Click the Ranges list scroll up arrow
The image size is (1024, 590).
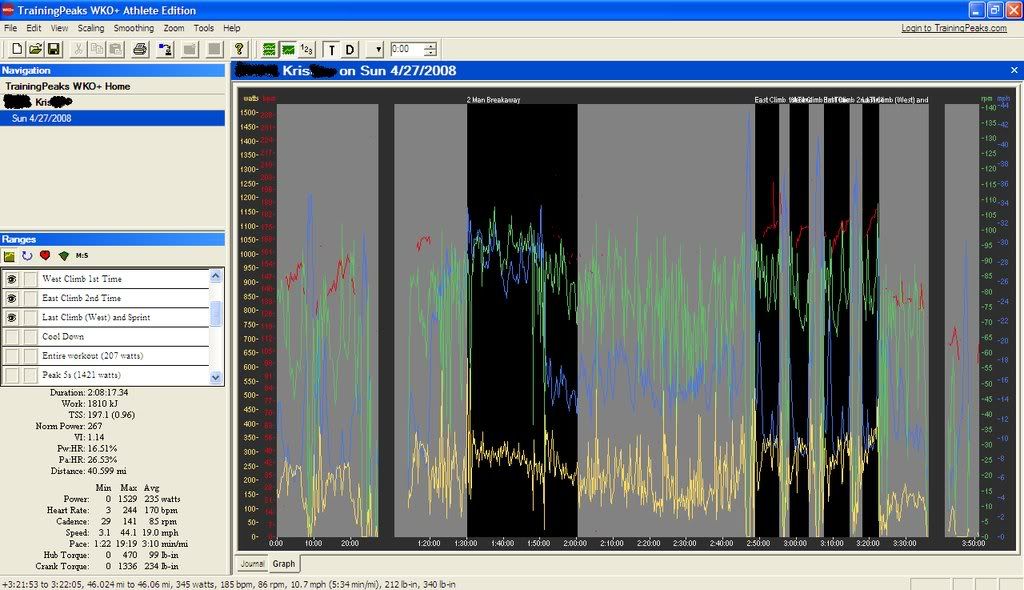[x=216, y=276]
